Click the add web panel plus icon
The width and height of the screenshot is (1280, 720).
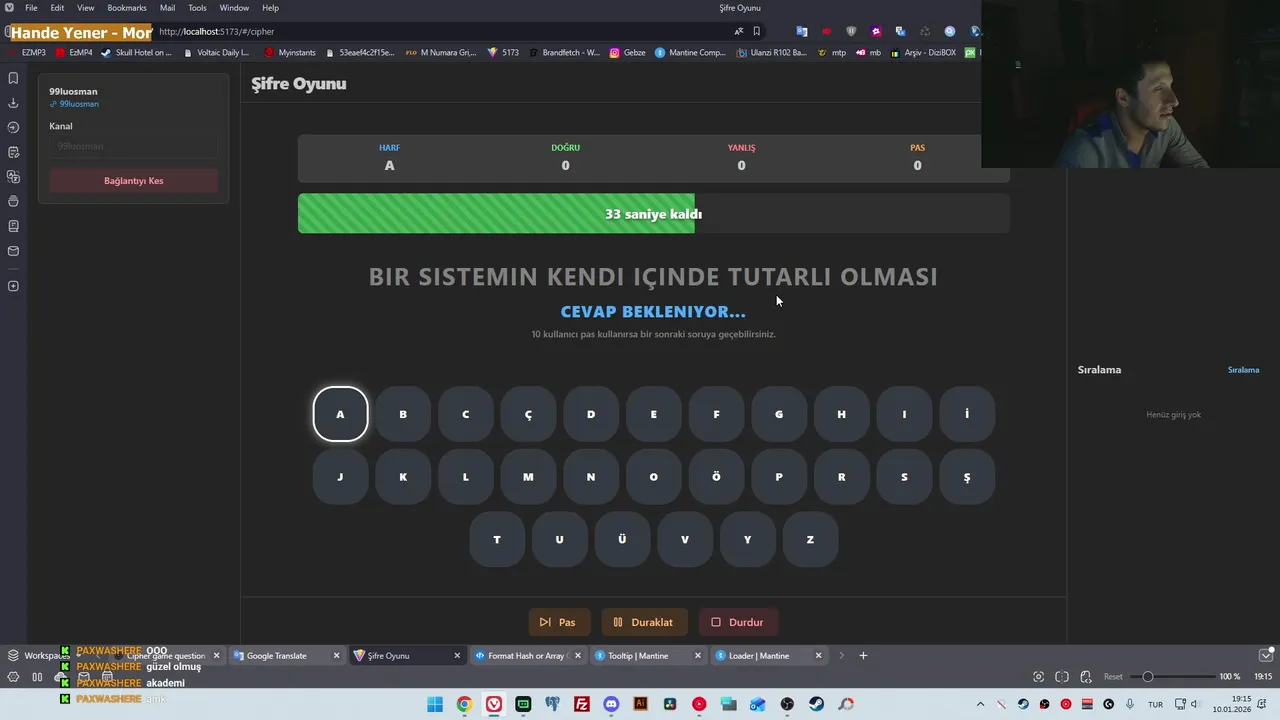(13, 286)
